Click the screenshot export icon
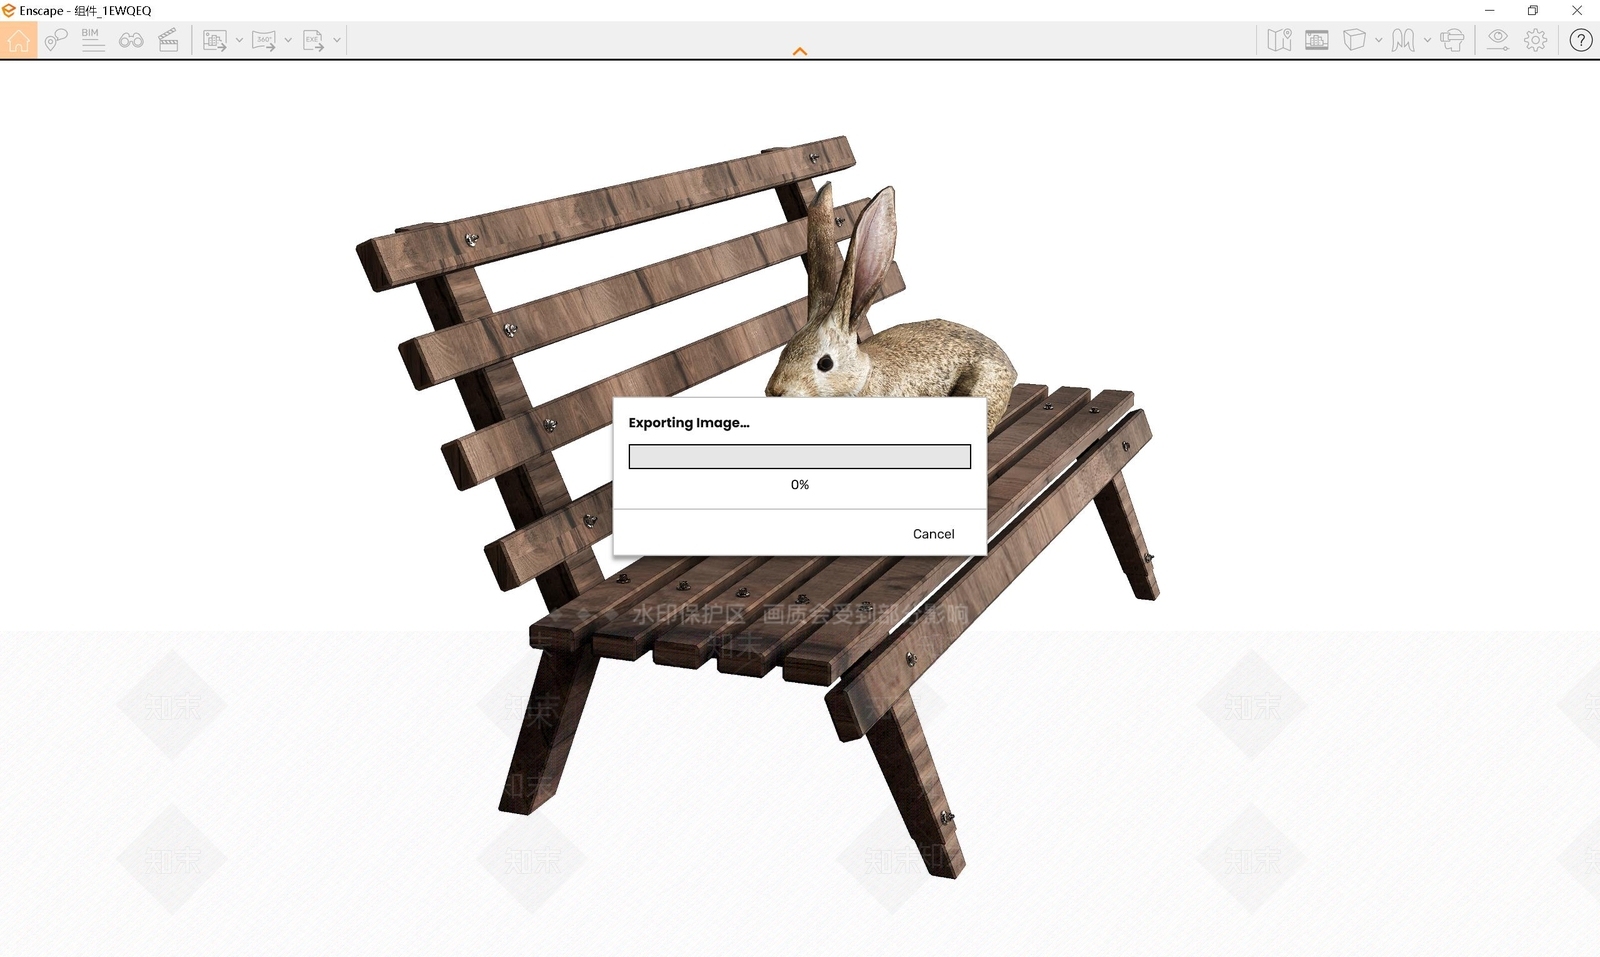 click(214, 41)
